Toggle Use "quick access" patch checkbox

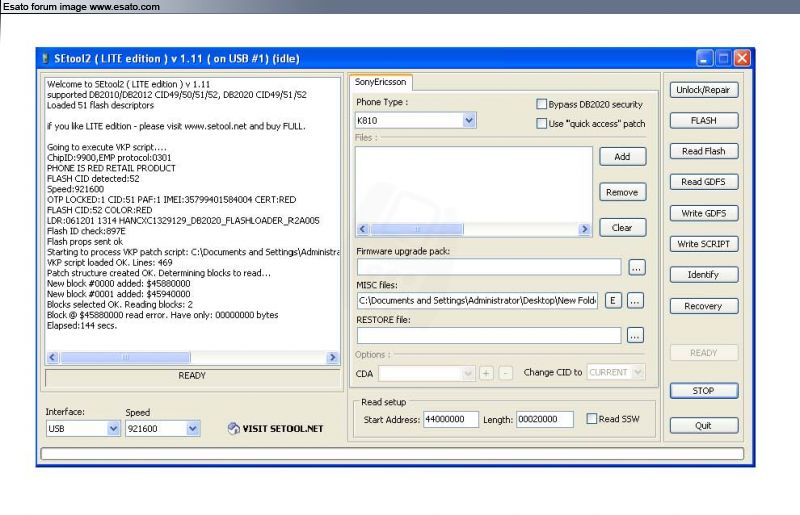coord(541,124)
